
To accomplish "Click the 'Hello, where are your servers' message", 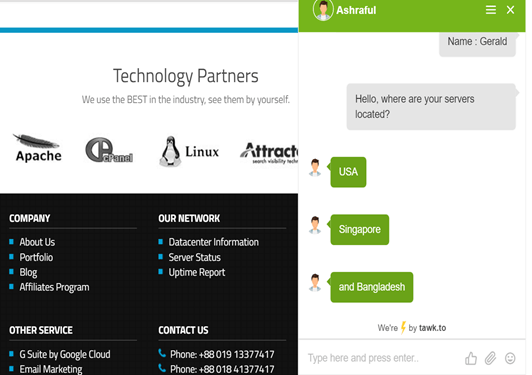I will point(431,107).
